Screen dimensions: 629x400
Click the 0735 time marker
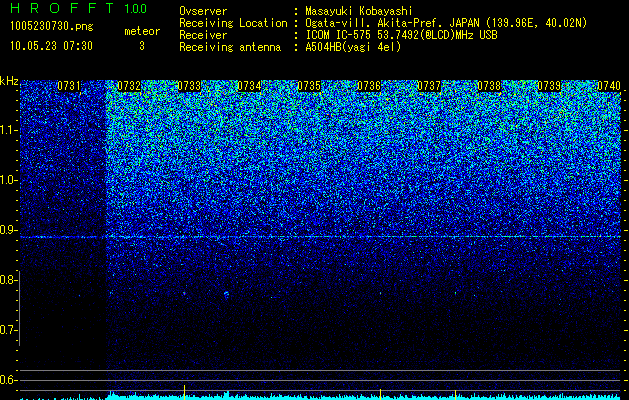click(x=309, y=86)
